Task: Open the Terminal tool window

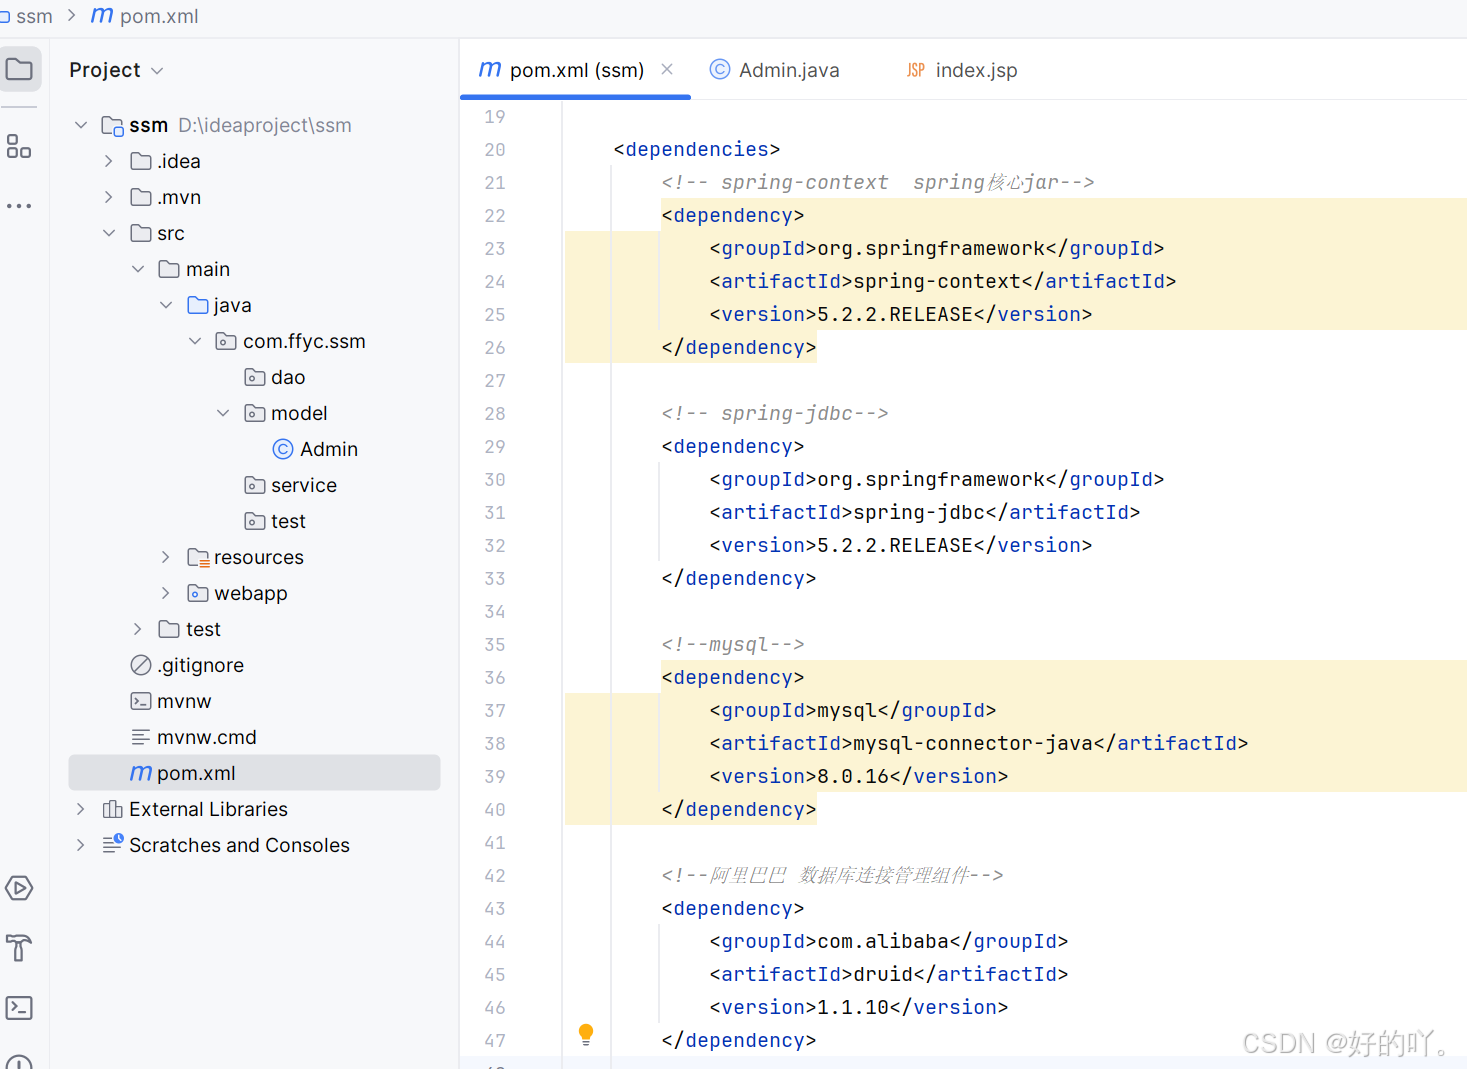Action: click(x=19, y=1008)
